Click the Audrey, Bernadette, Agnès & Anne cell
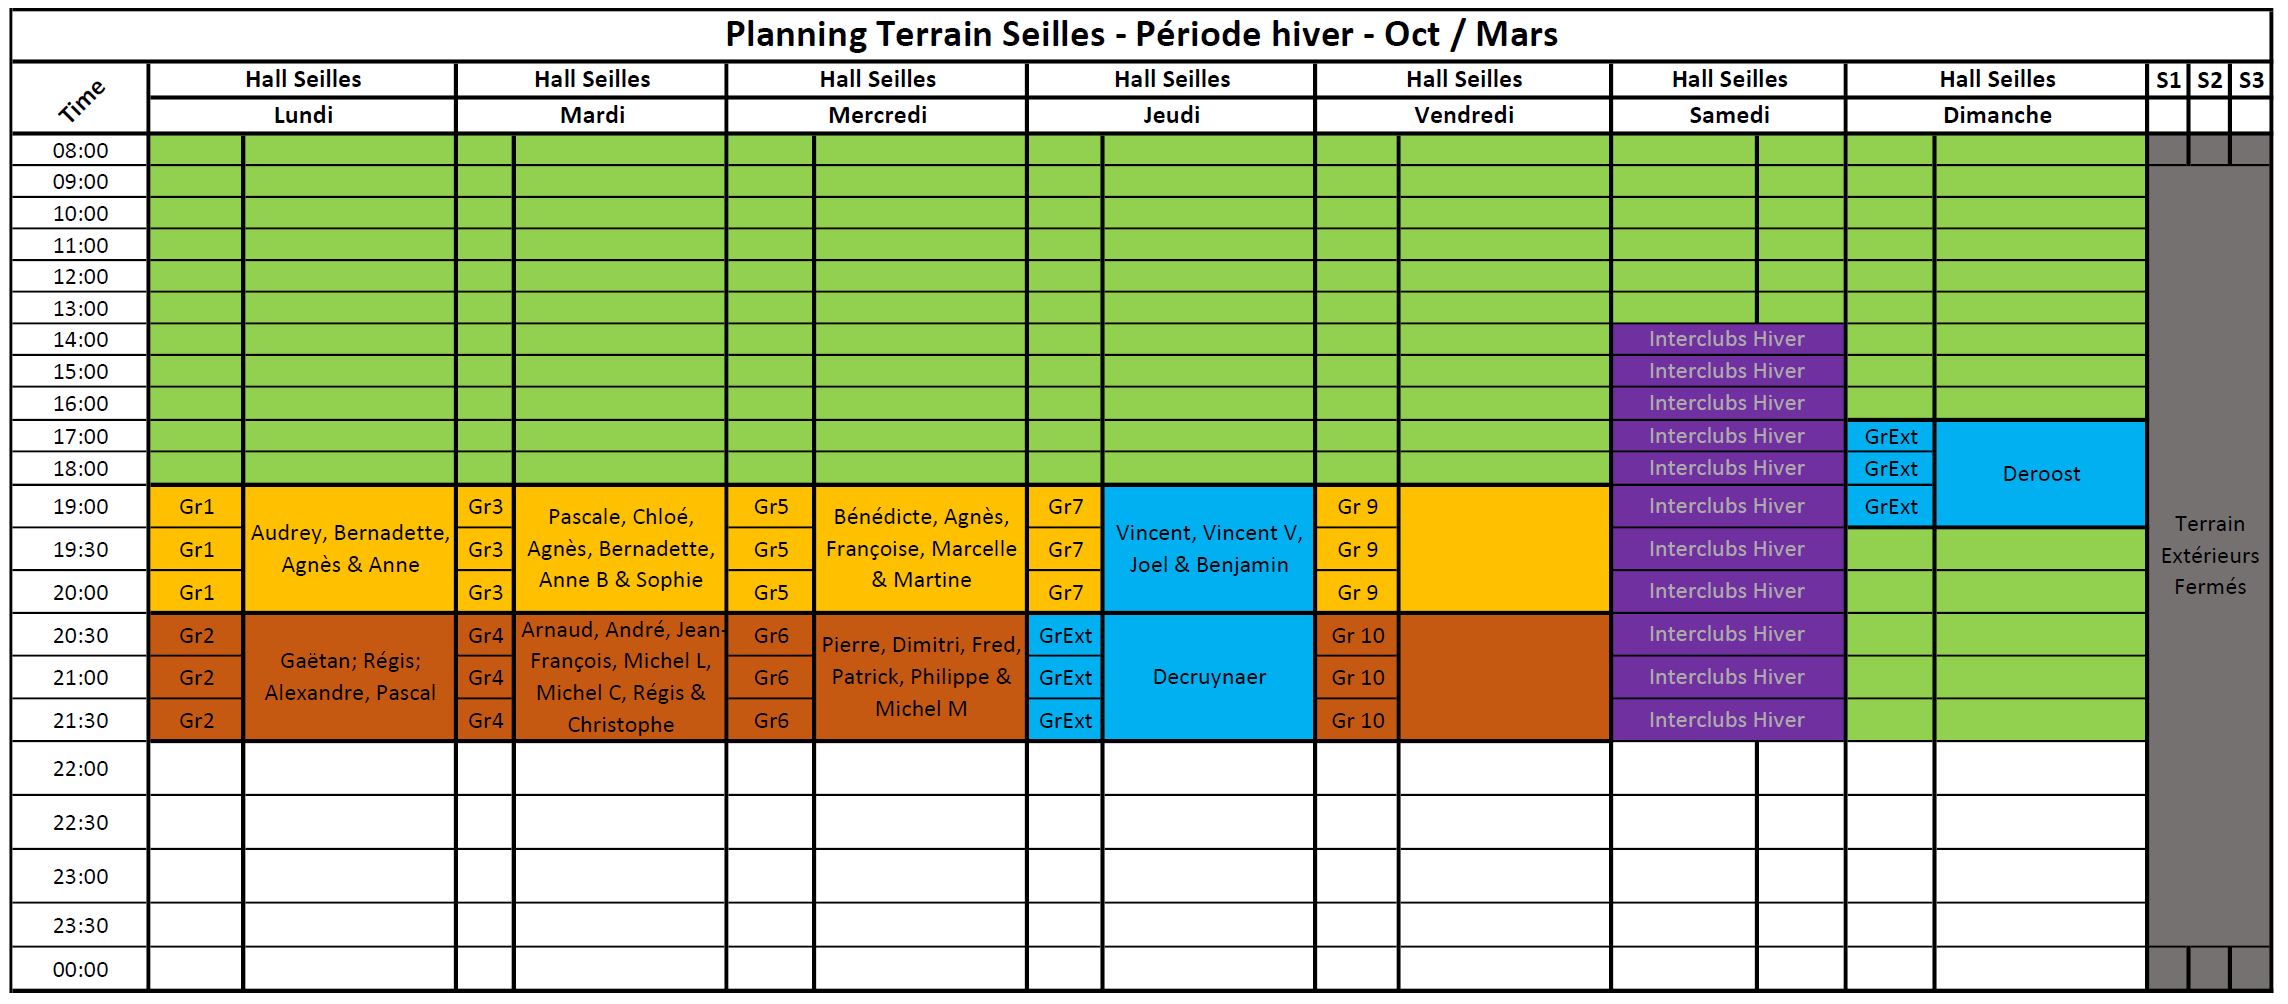2288x1004 pixels. (350, 549)
